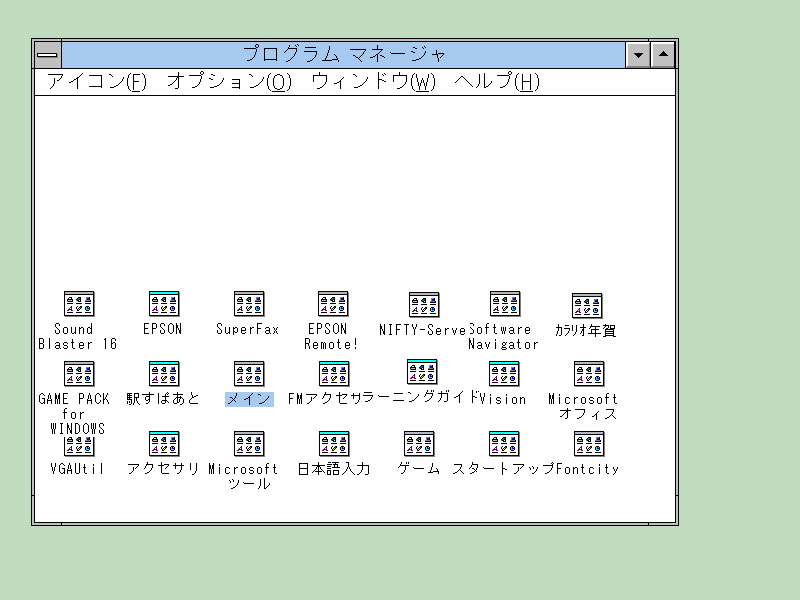
Task: Click the スタートアップ label text
Action: pos(503,469)
